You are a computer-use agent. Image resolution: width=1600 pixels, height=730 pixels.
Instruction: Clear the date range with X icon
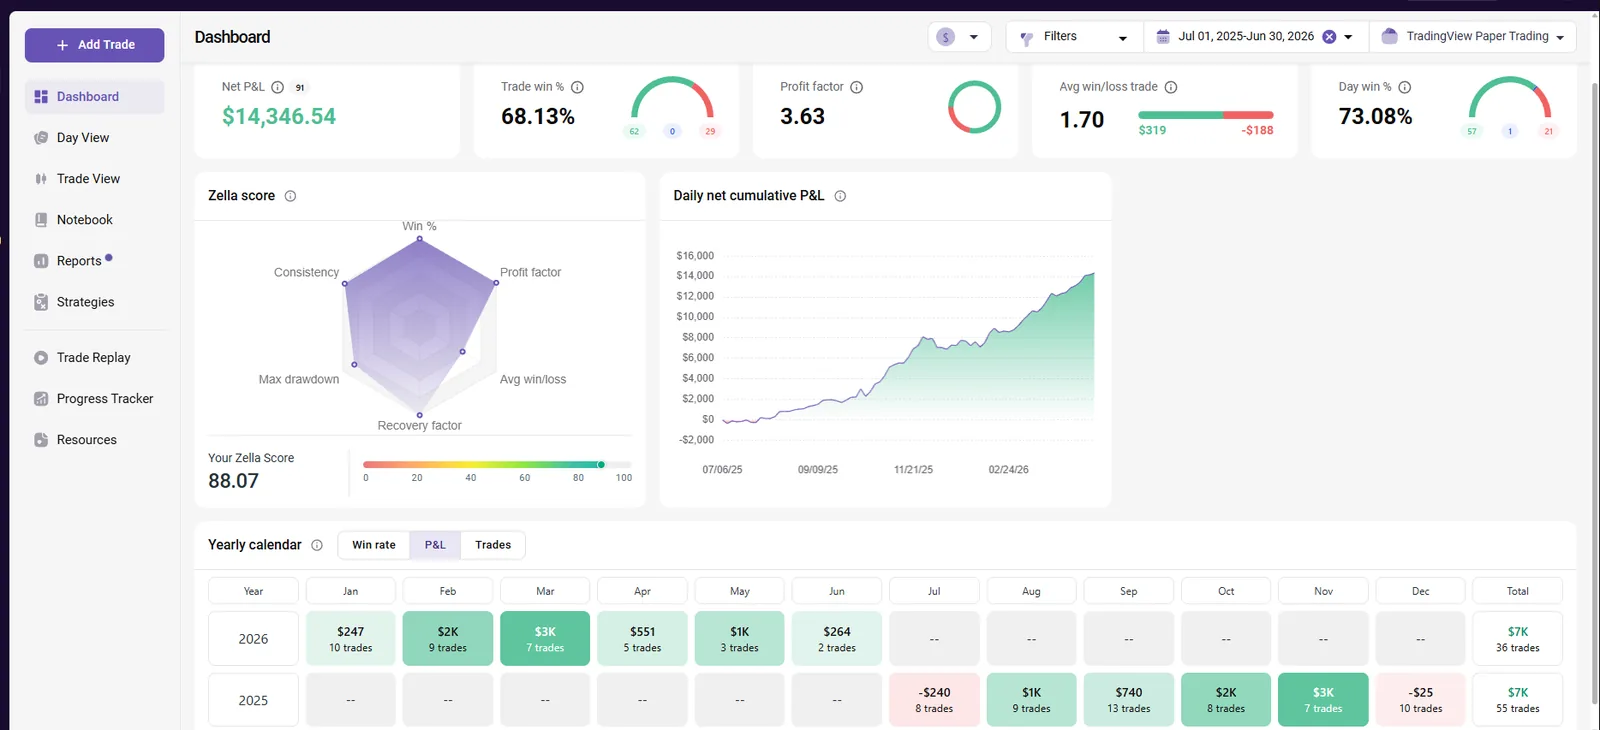click(1329, 37)
